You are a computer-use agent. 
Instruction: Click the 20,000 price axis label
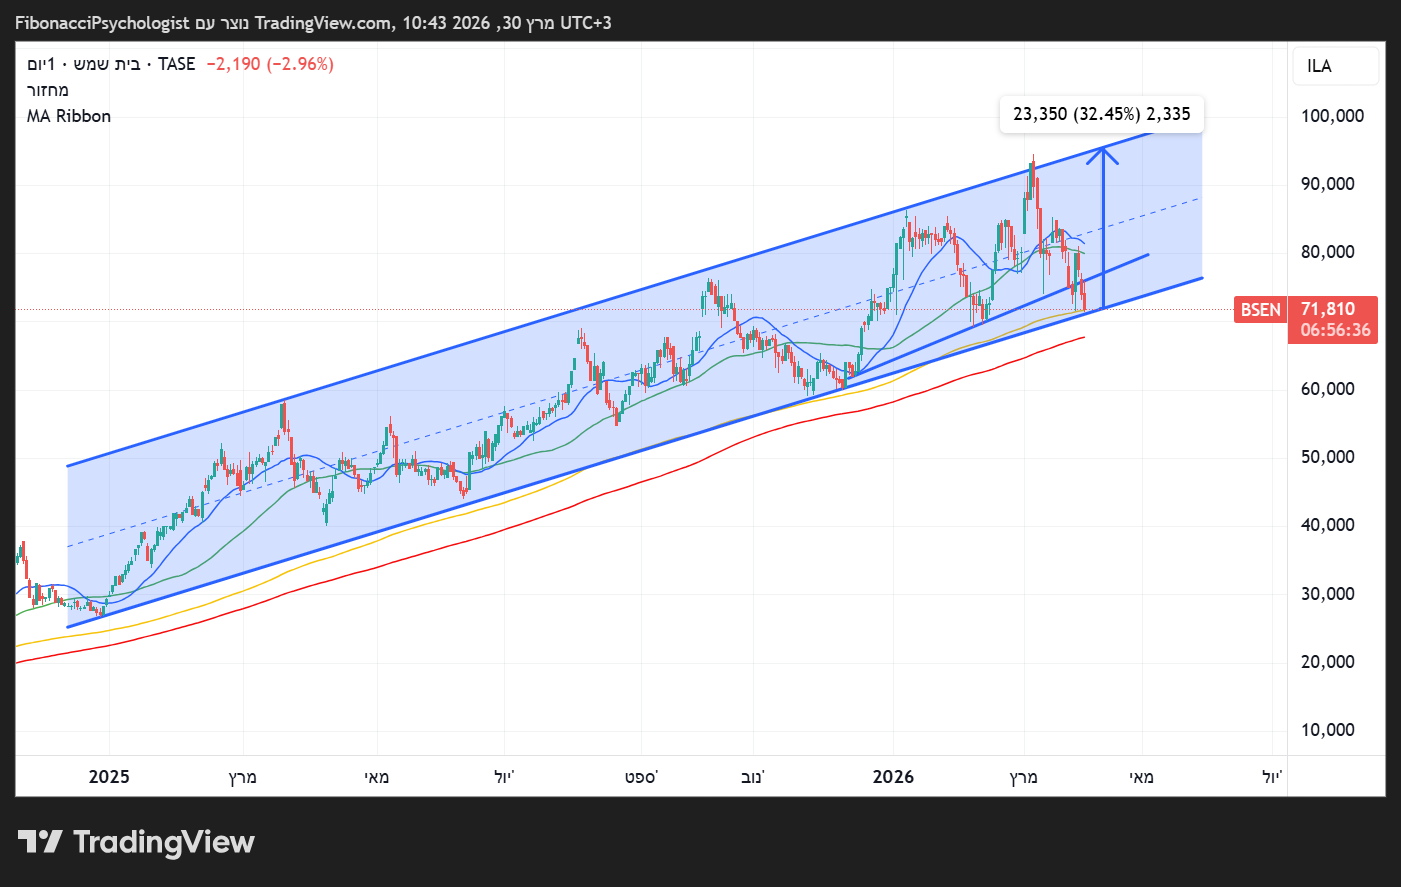(1328, 662)
